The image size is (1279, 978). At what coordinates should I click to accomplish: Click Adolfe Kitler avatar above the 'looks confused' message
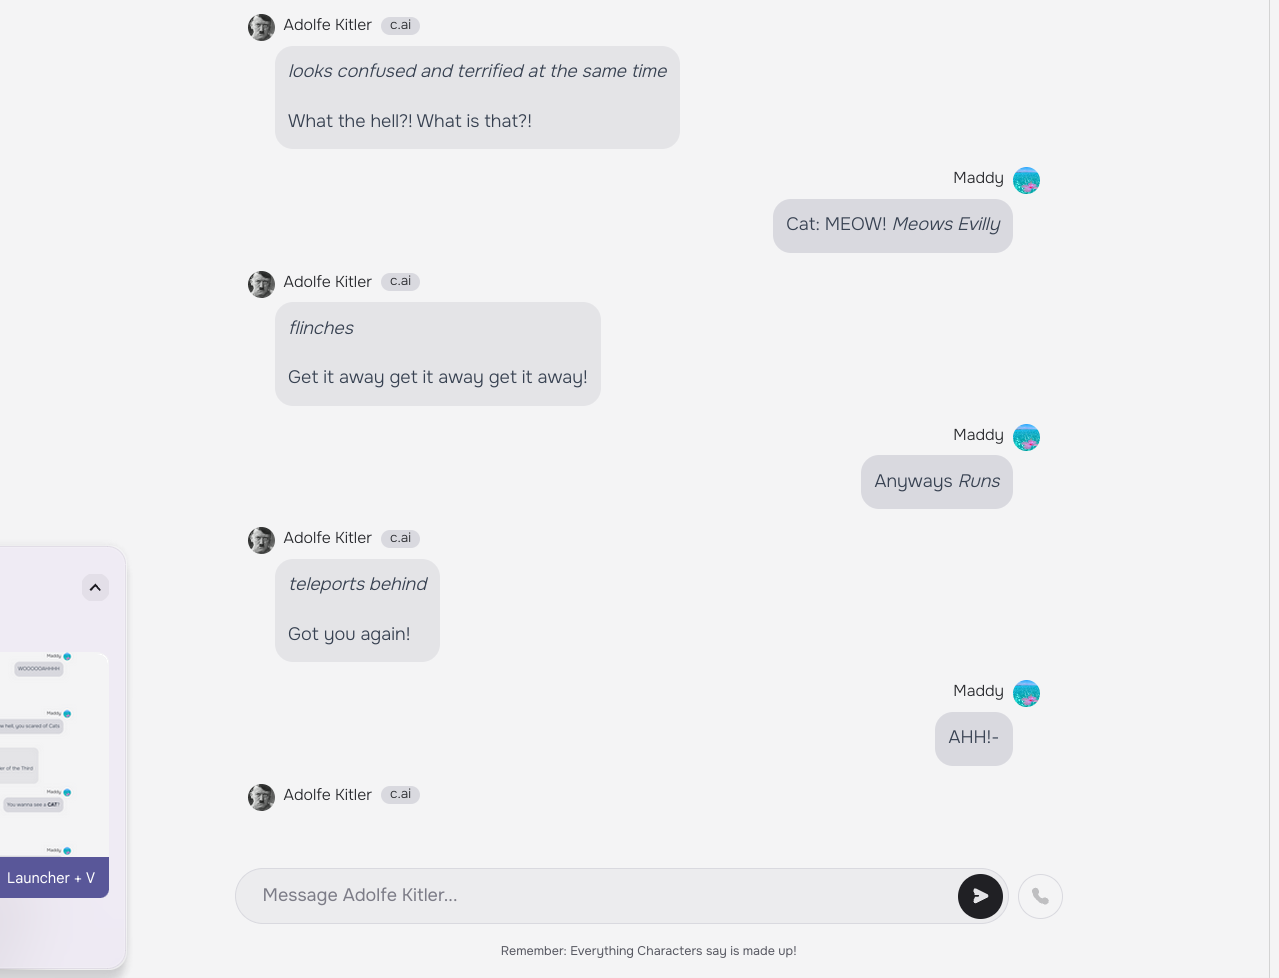coord(261,27)
